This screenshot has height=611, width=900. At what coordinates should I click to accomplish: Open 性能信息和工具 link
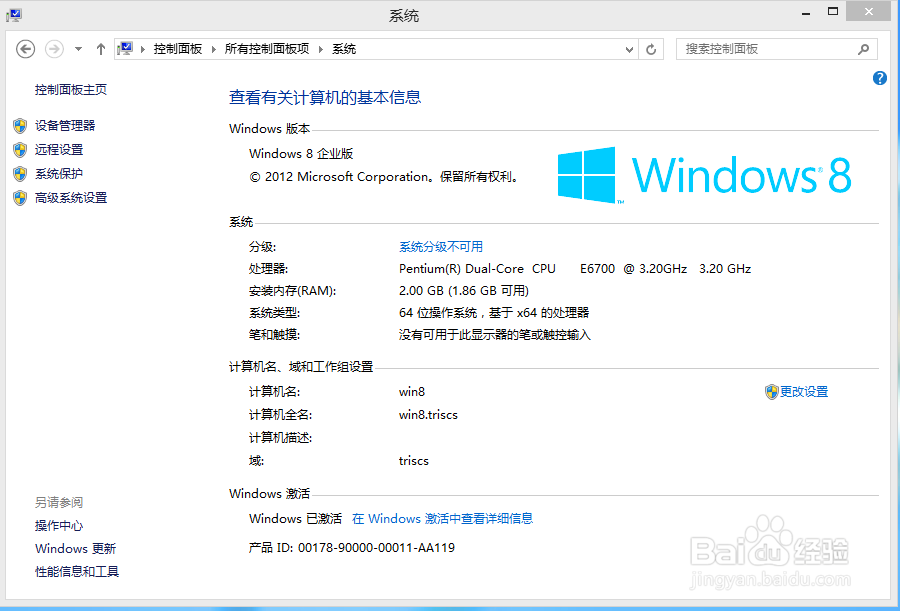(x=77, y=572)
